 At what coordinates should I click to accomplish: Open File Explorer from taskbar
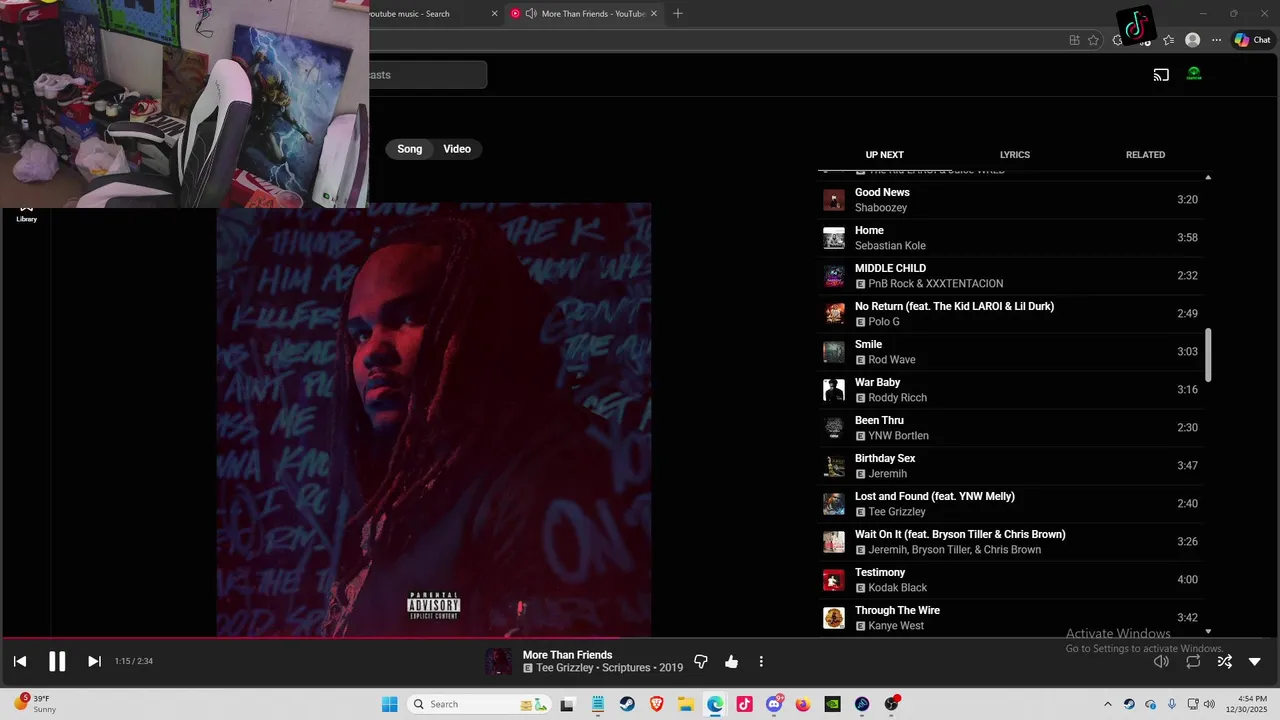686,704
